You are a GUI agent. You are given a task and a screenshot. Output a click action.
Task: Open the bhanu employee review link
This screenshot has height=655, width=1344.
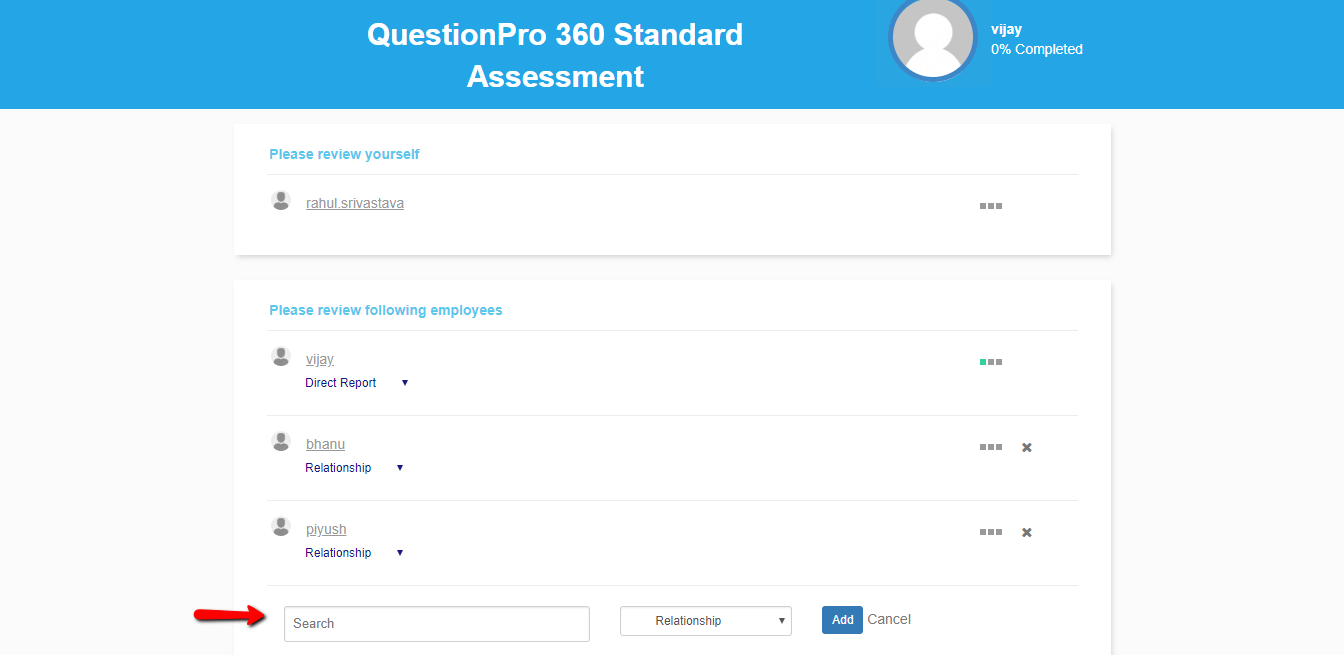[x=325, y=443]
